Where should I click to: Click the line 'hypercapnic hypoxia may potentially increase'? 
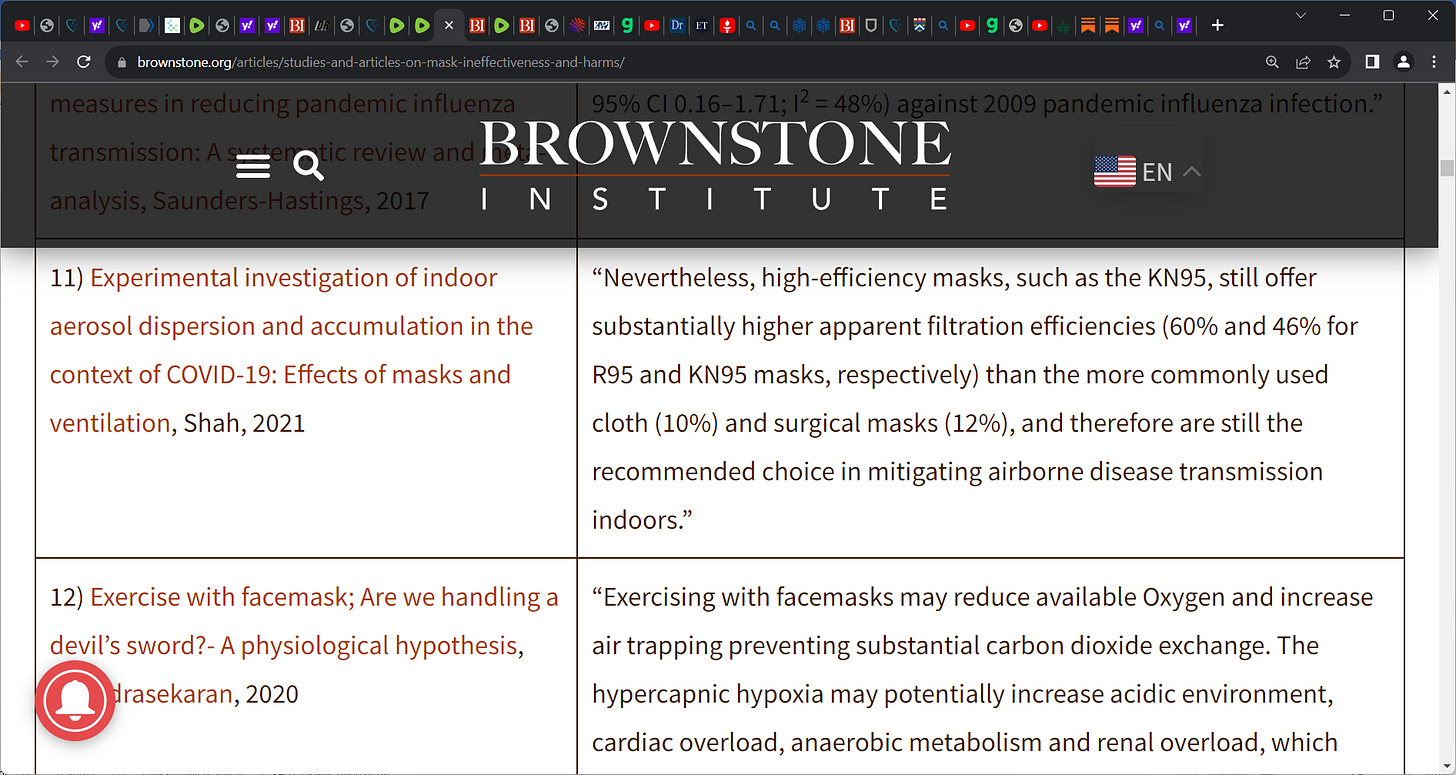pyautogui.click(x=962, y=694)
